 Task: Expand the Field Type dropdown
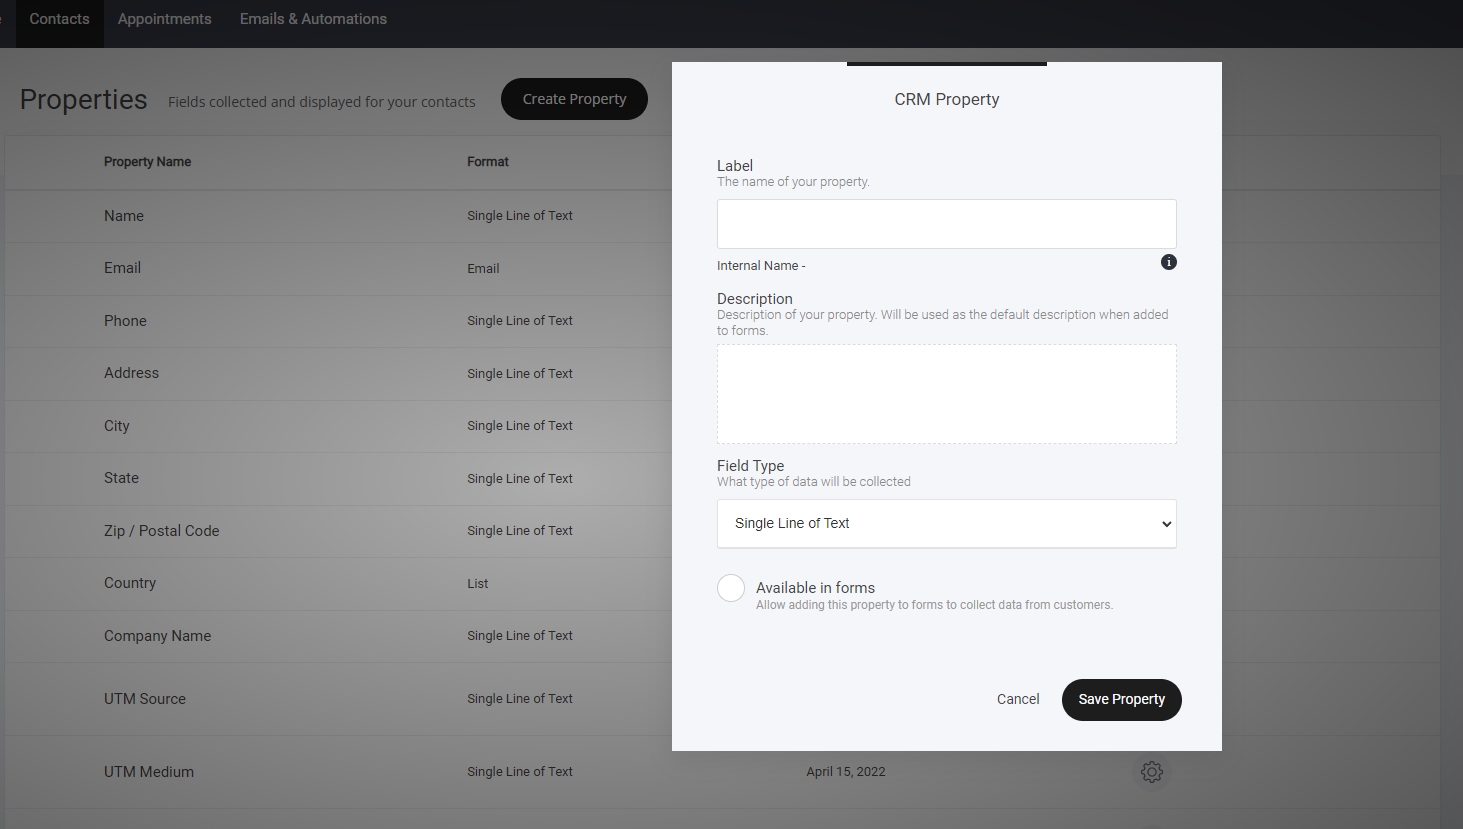[x=946, y=524]
